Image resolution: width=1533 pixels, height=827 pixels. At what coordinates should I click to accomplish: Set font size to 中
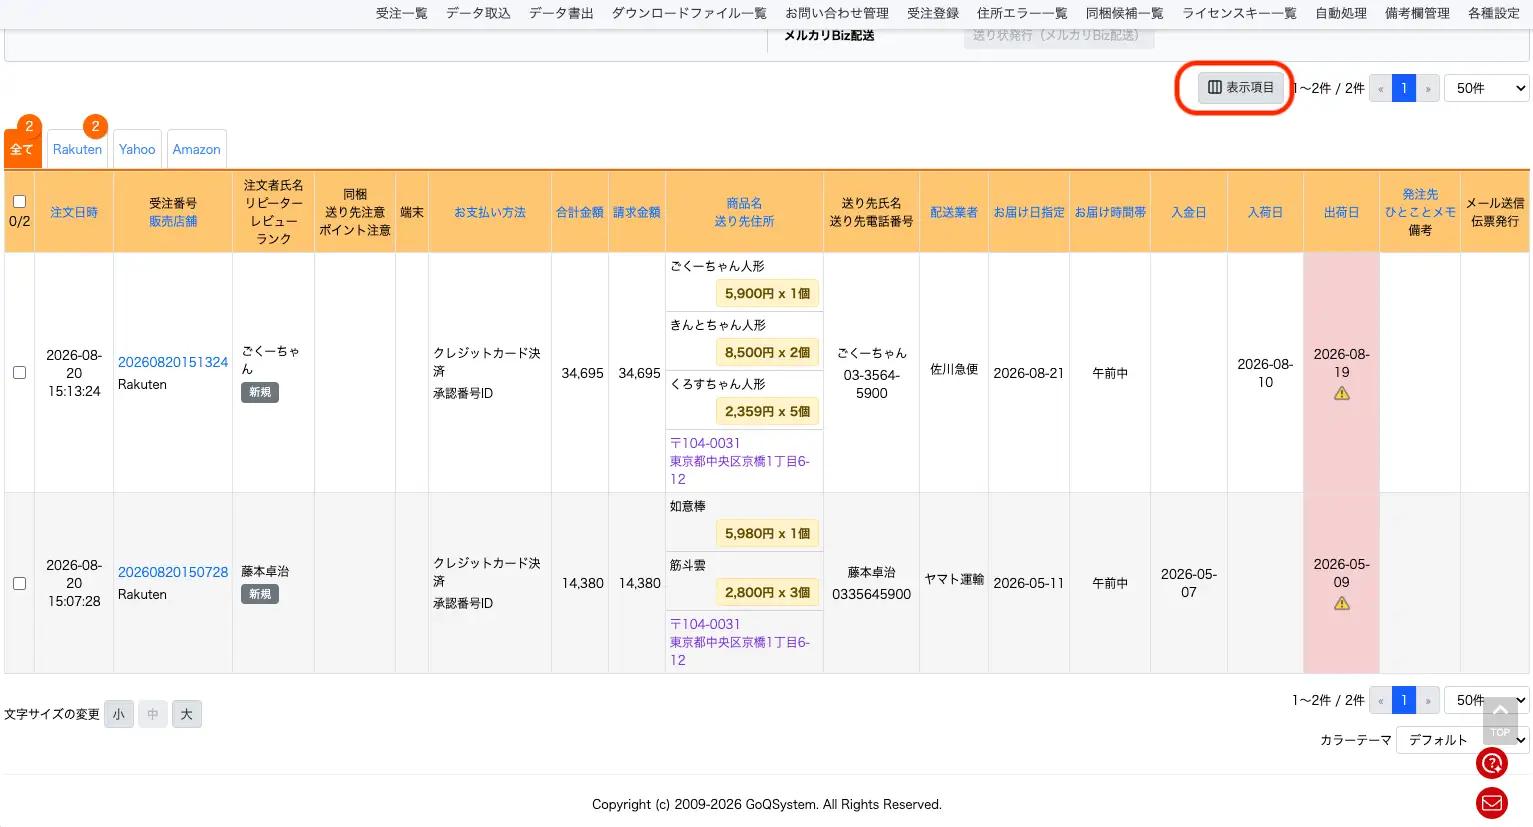[153, 714]
